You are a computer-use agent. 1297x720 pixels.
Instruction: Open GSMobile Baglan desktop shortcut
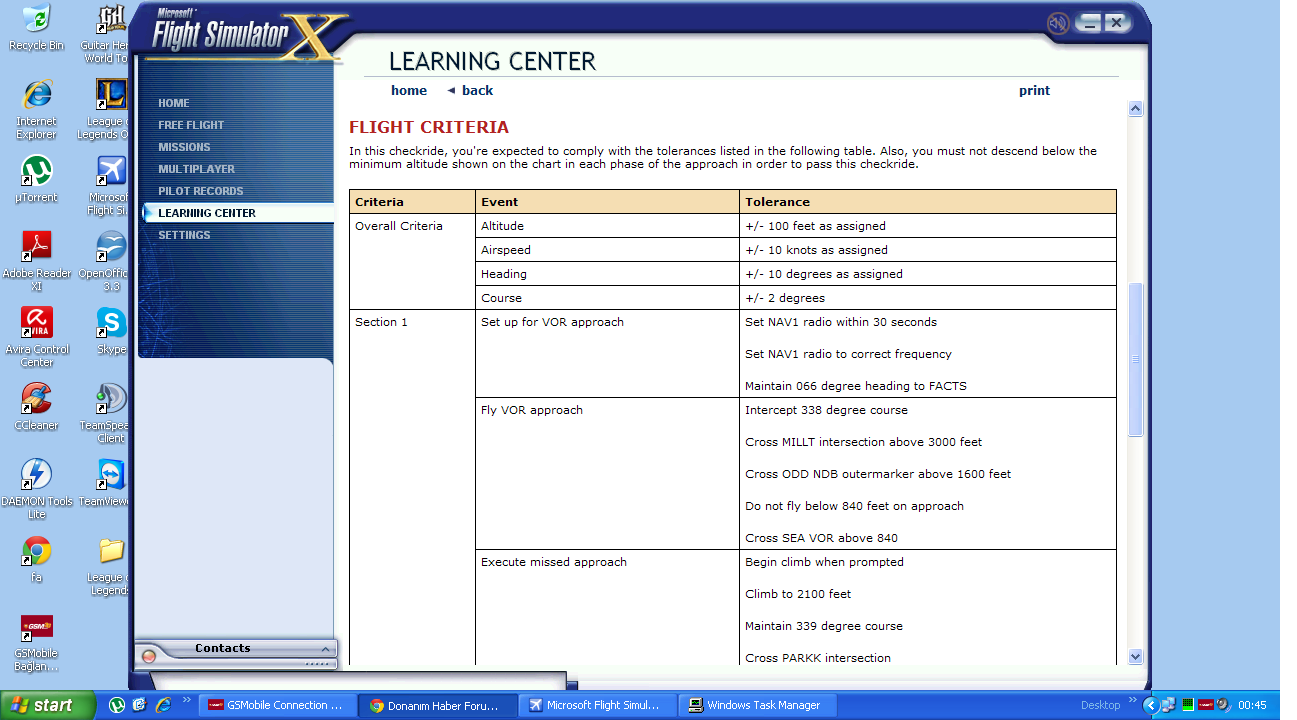[x=37, y=643]
